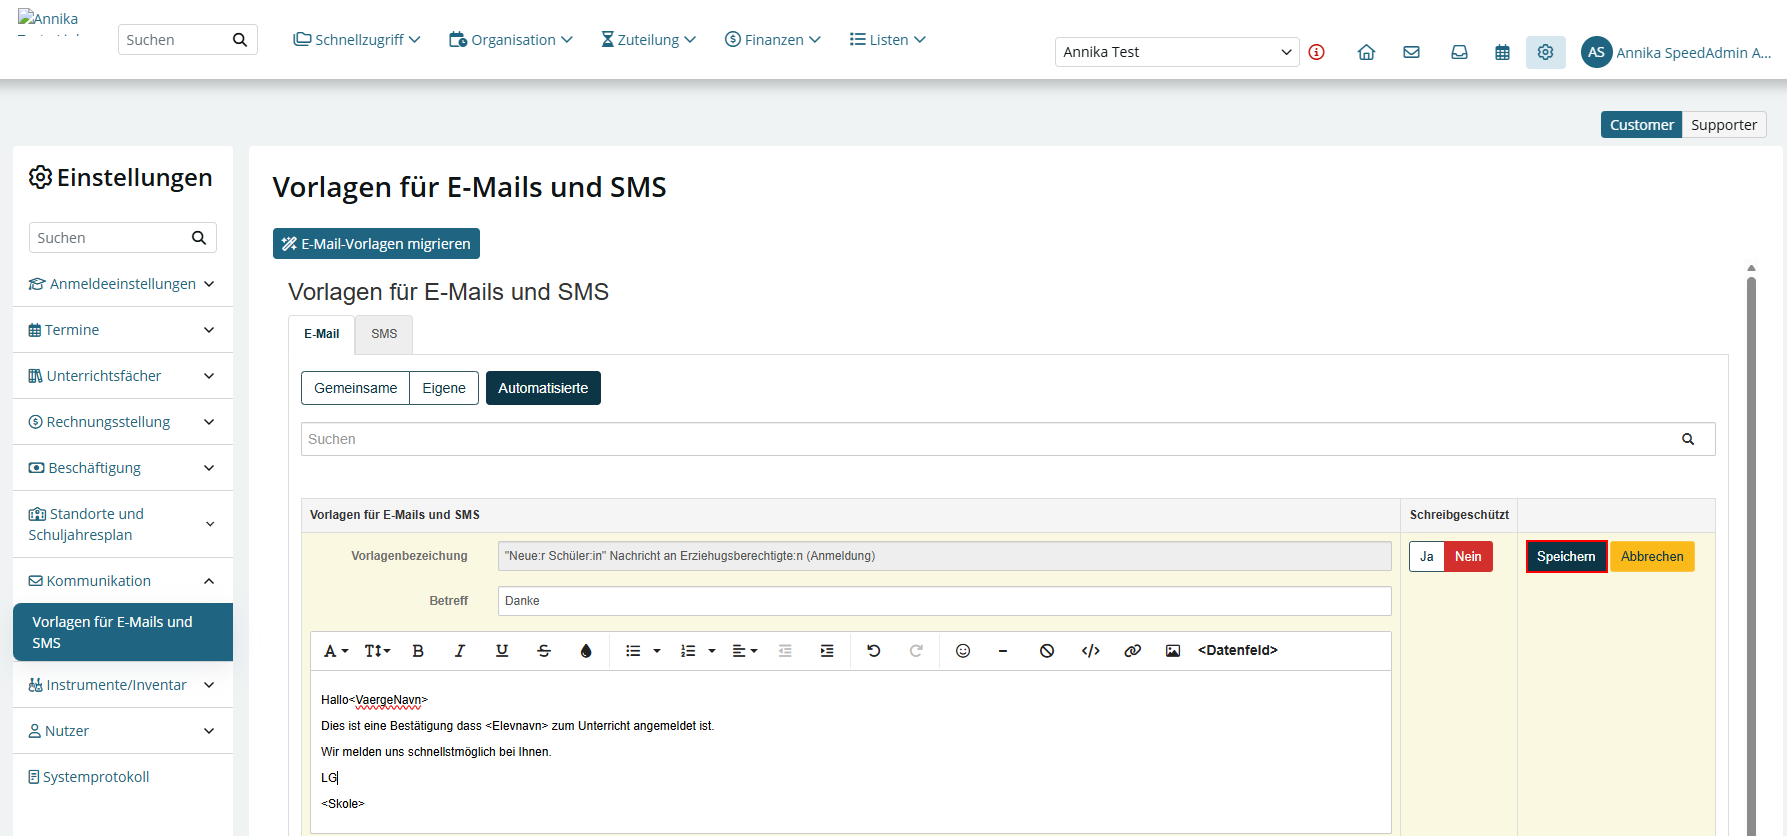Collapse the Kommunikation sidebar section
The height and width of the screenshot is (836, 1787).
(122, 581)
